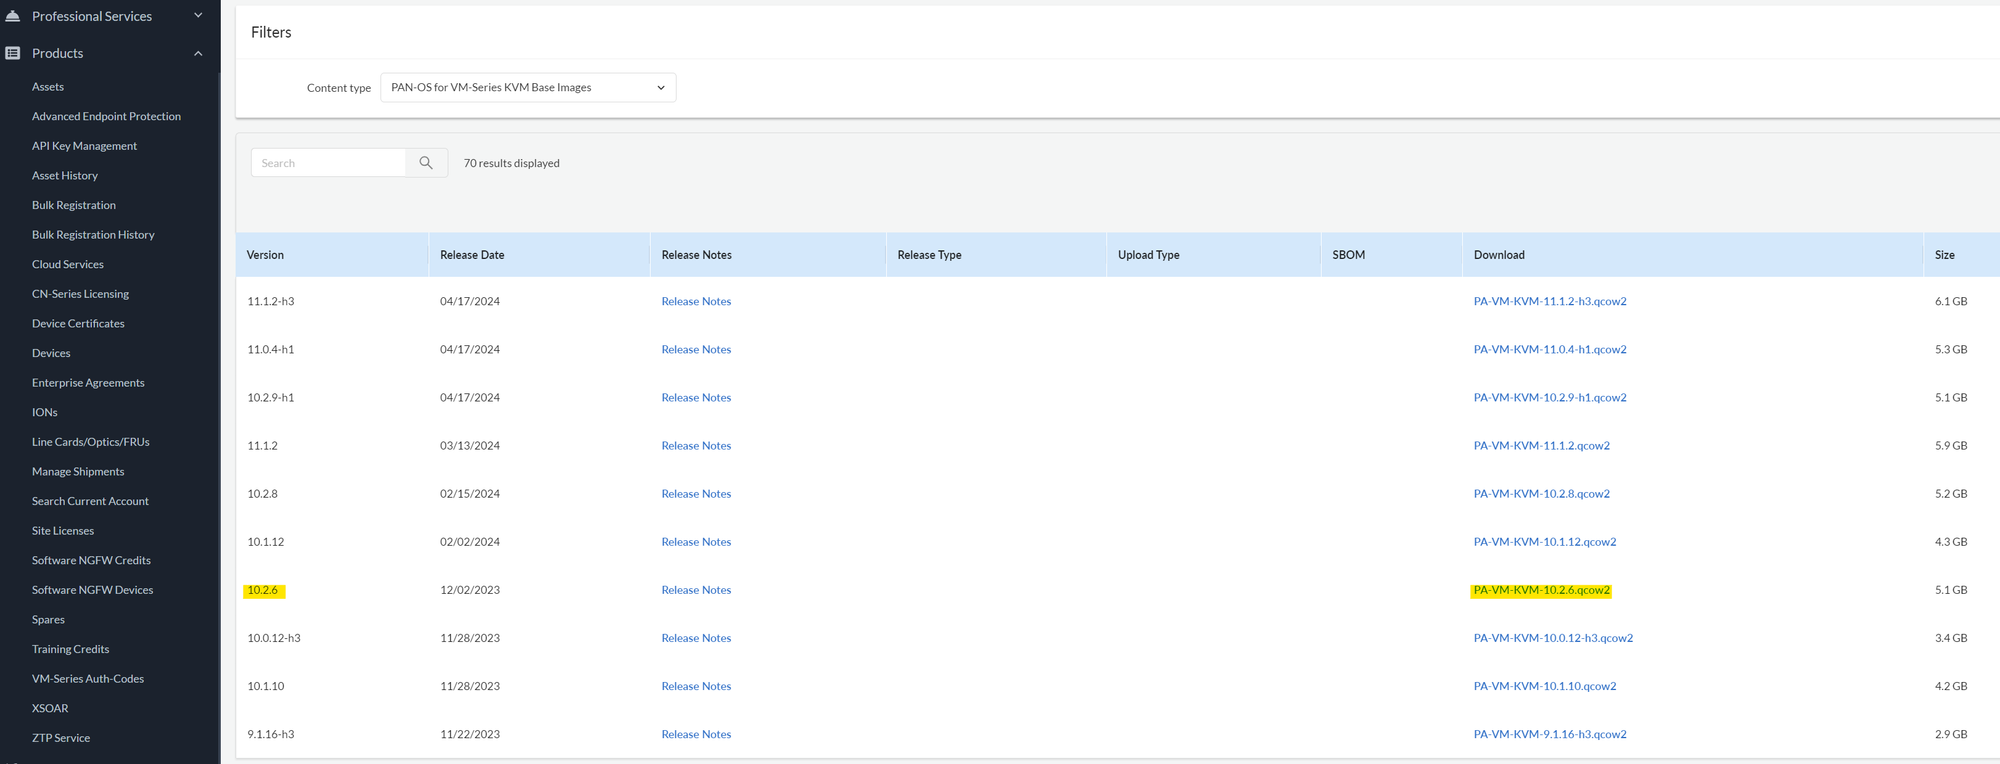This screenshot has height=764, width=2000.
Task: Sort by Release Date column header
Action: click(x=472, y=255)
